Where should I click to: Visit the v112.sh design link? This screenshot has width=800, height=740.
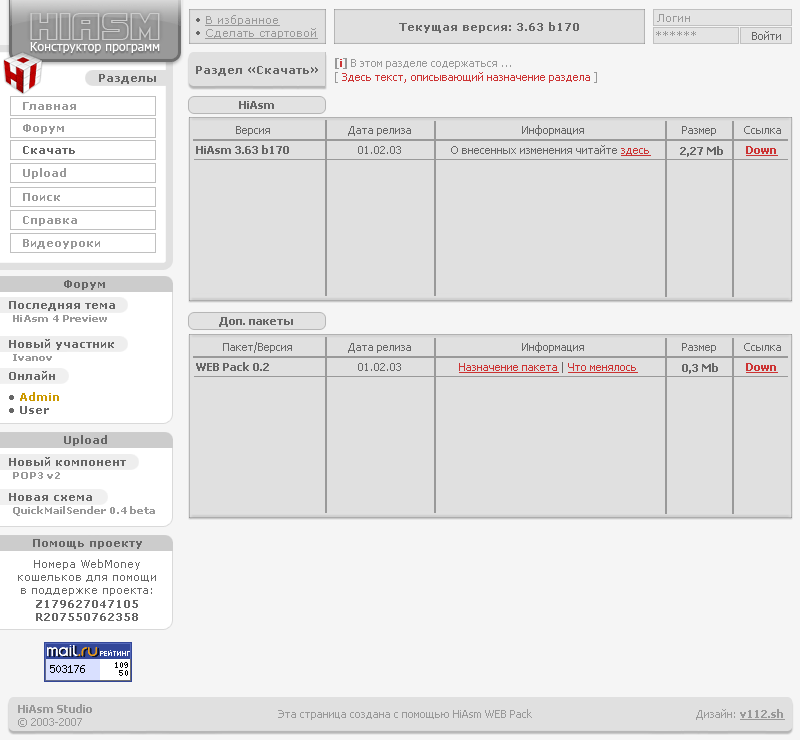pos(761,714)
